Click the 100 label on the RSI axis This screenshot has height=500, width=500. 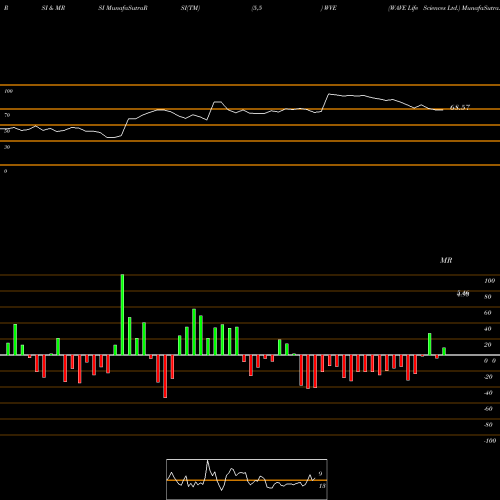tap(8, 91)
